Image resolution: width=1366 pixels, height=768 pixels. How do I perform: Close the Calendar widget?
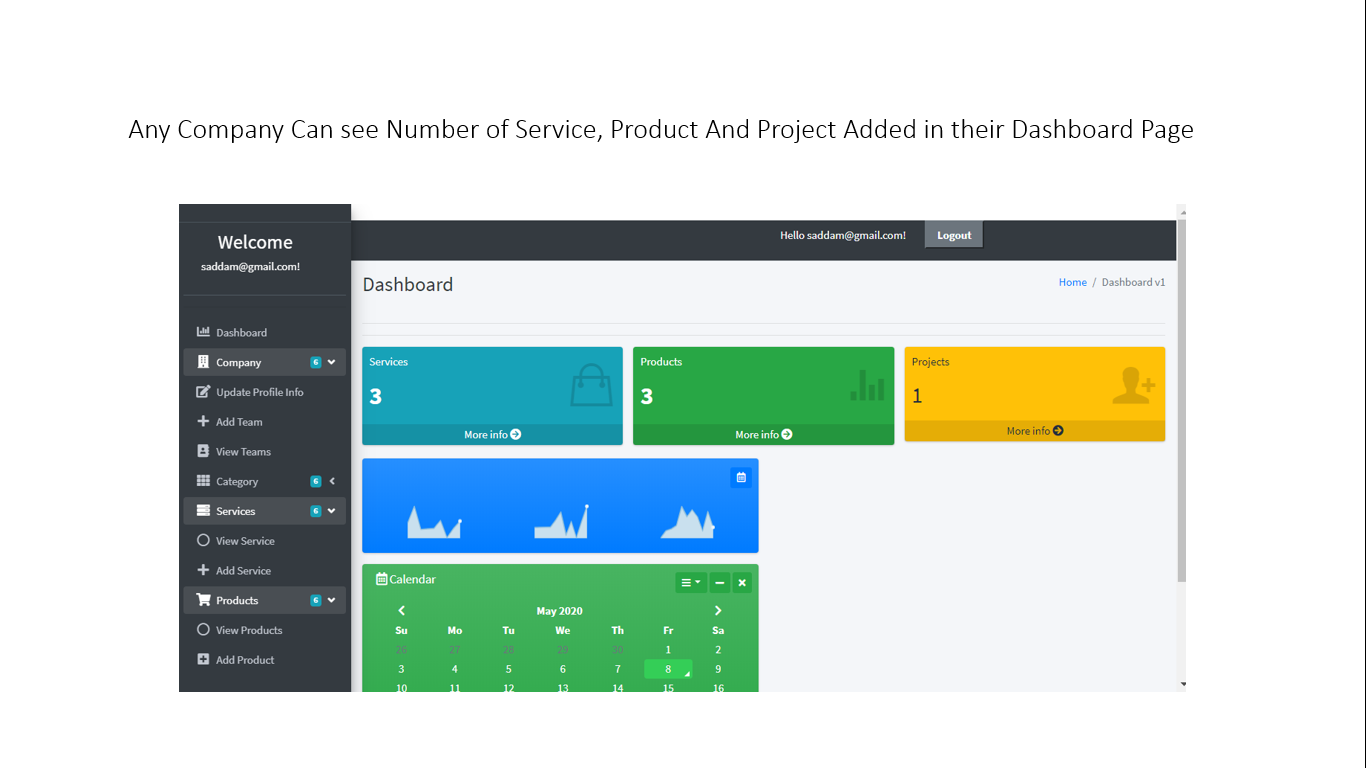coord(742,582)
